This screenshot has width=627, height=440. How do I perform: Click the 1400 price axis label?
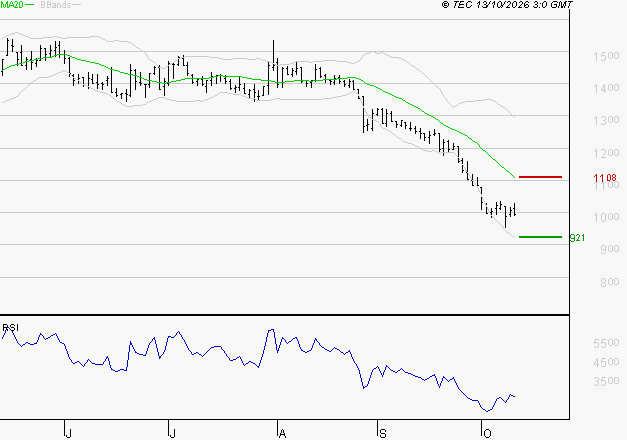(606, 88)
